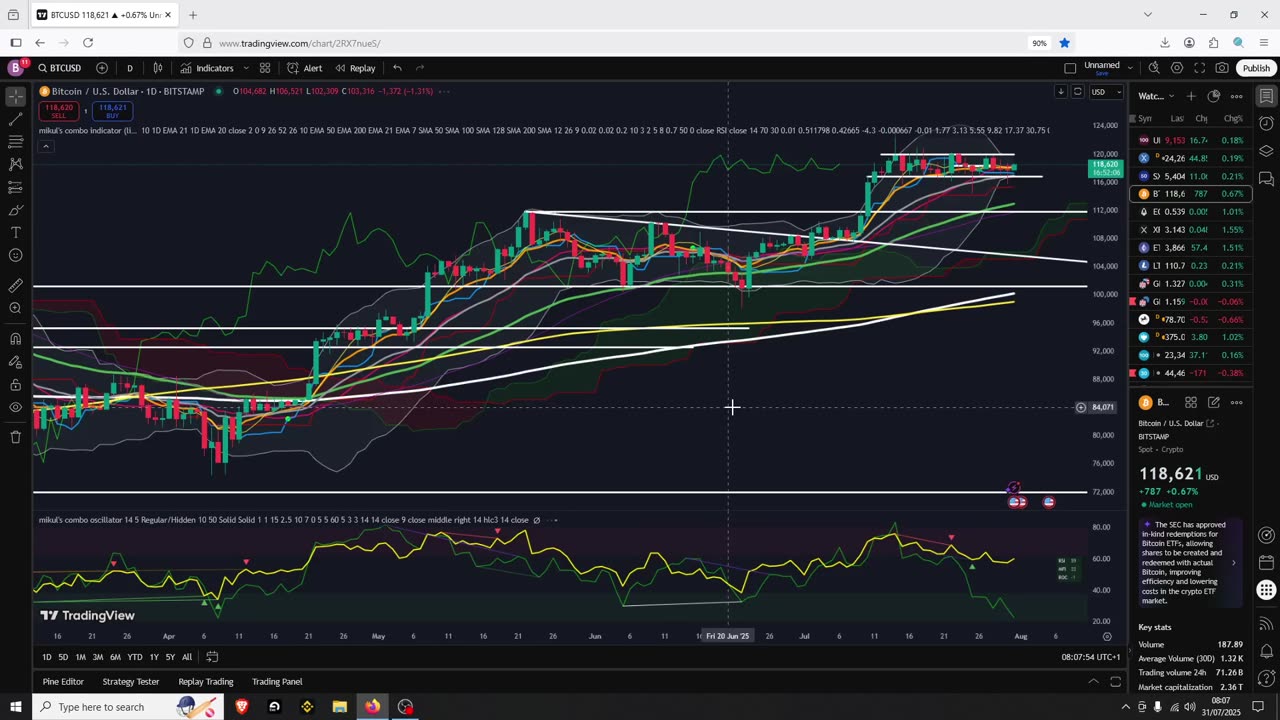Start bar Replay mode
The height and width of the screenshot is (720, 1280).
355,68
